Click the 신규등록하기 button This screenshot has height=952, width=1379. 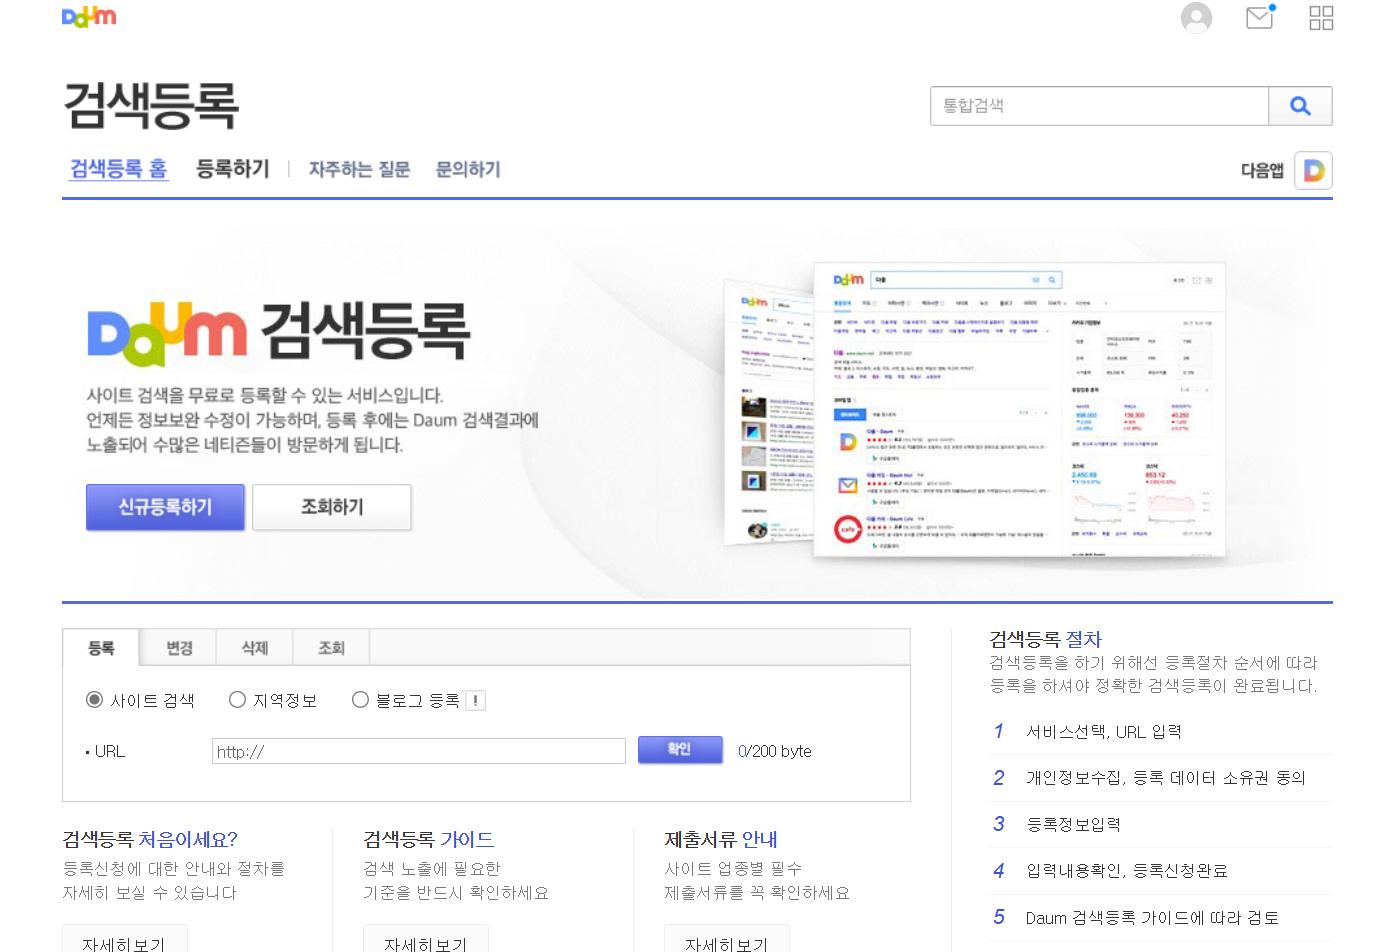(x=165, y=507)
